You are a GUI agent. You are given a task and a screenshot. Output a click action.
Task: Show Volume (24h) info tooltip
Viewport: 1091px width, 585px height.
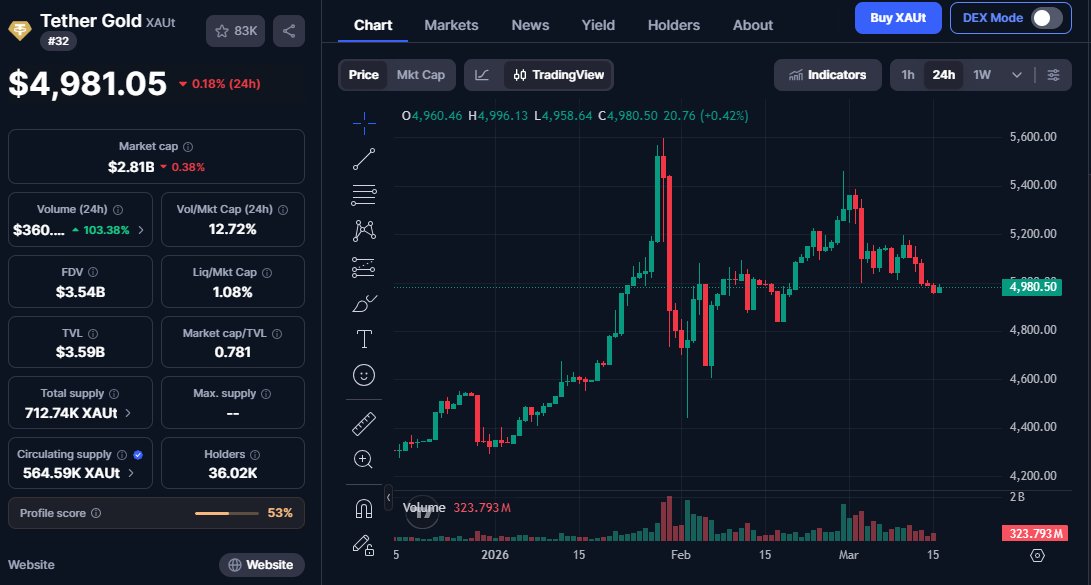[118, 210]
